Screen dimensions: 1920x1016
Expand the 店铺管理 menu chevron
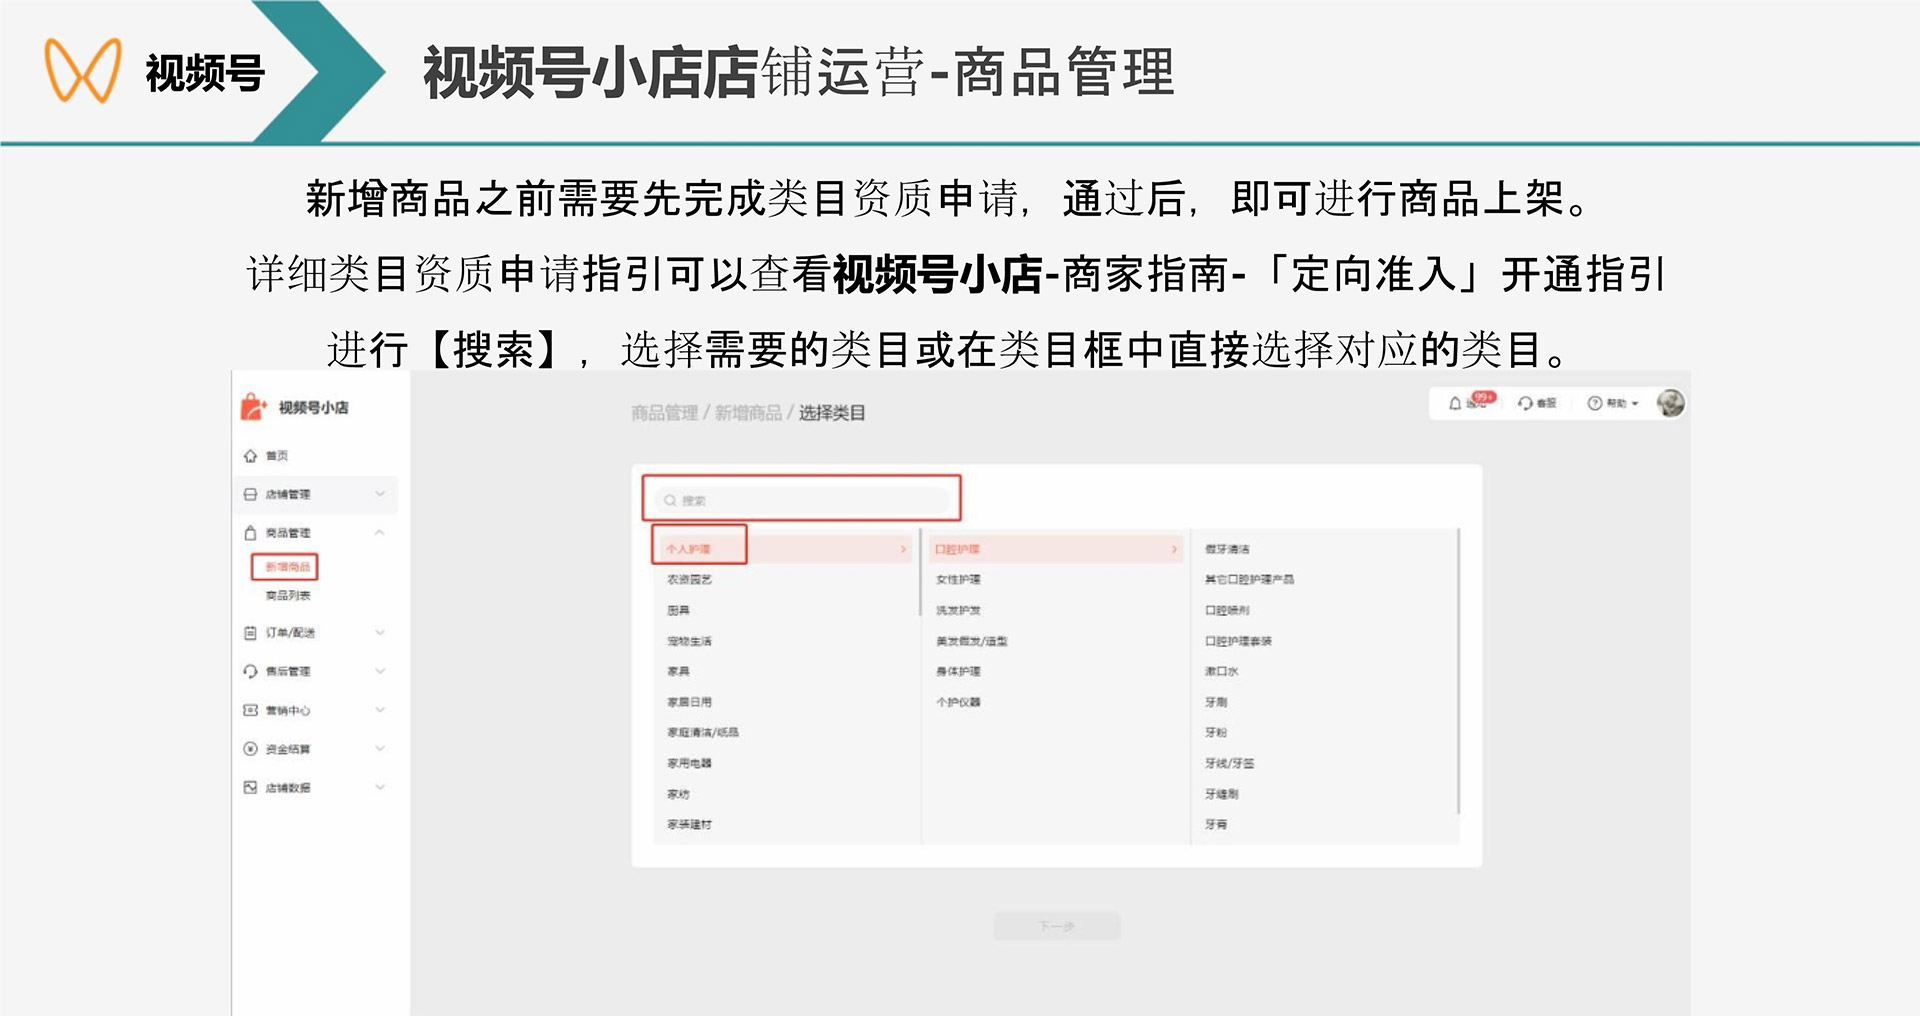pyautogui.click(x=380, y=494)
